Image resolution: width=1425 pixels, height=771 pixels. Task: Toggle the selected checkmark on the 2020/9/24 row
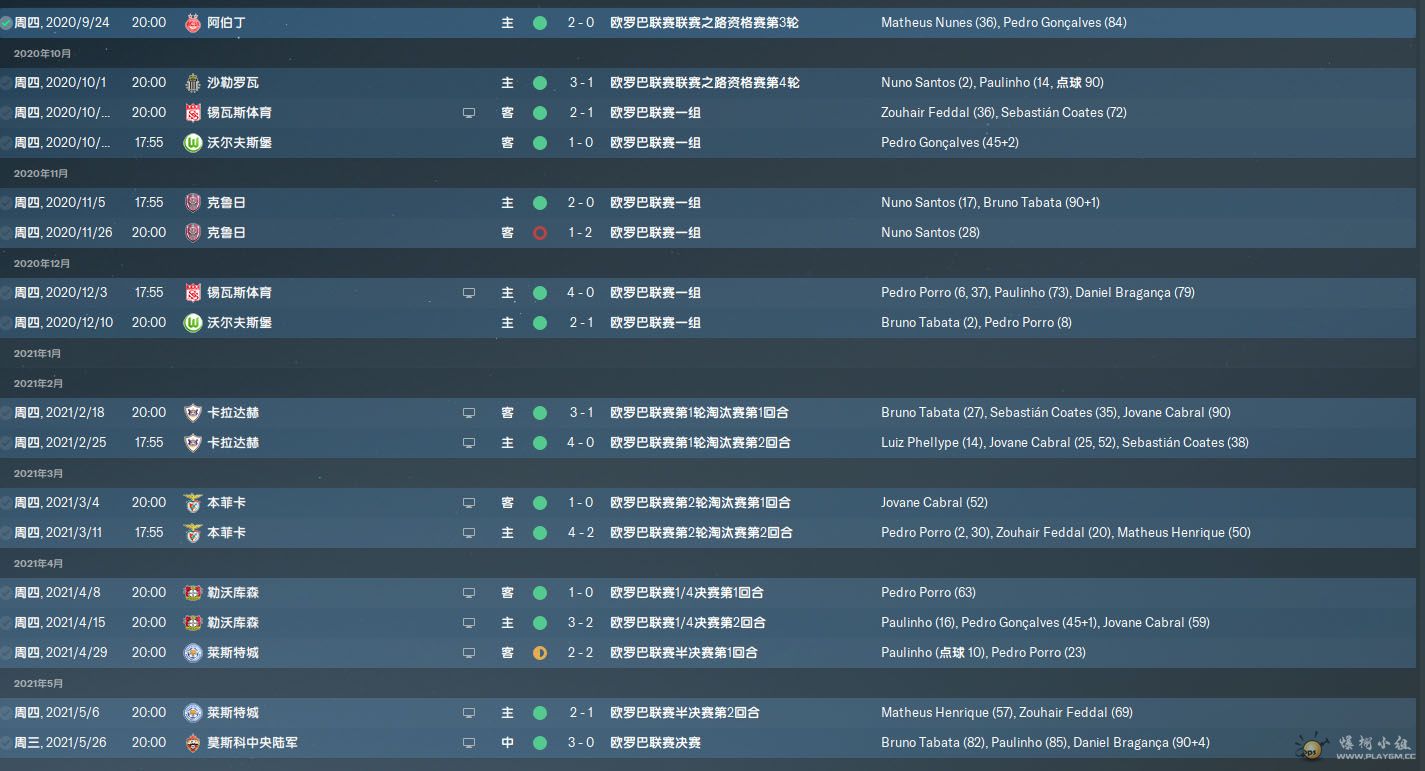coord(6,22)
